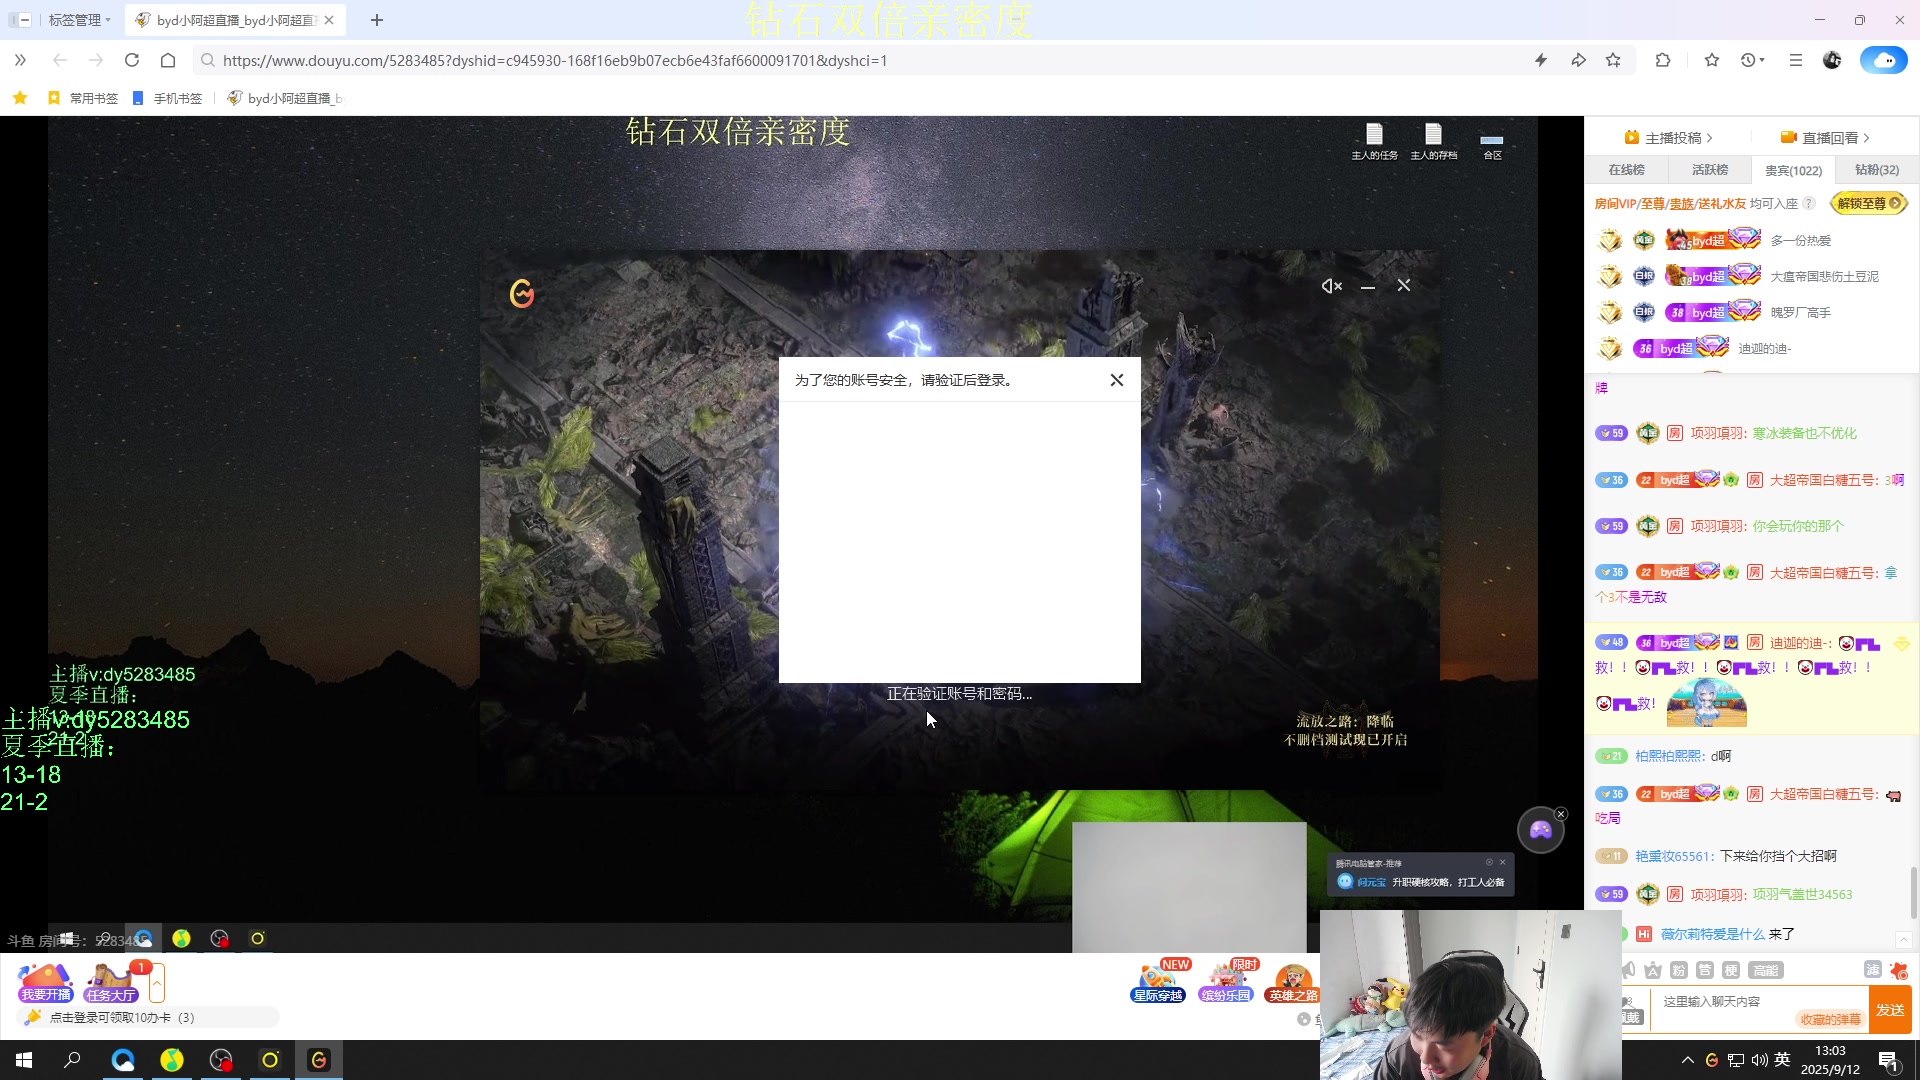
Task: Click the game launcher G logo
Action: [x=522, y=293]
